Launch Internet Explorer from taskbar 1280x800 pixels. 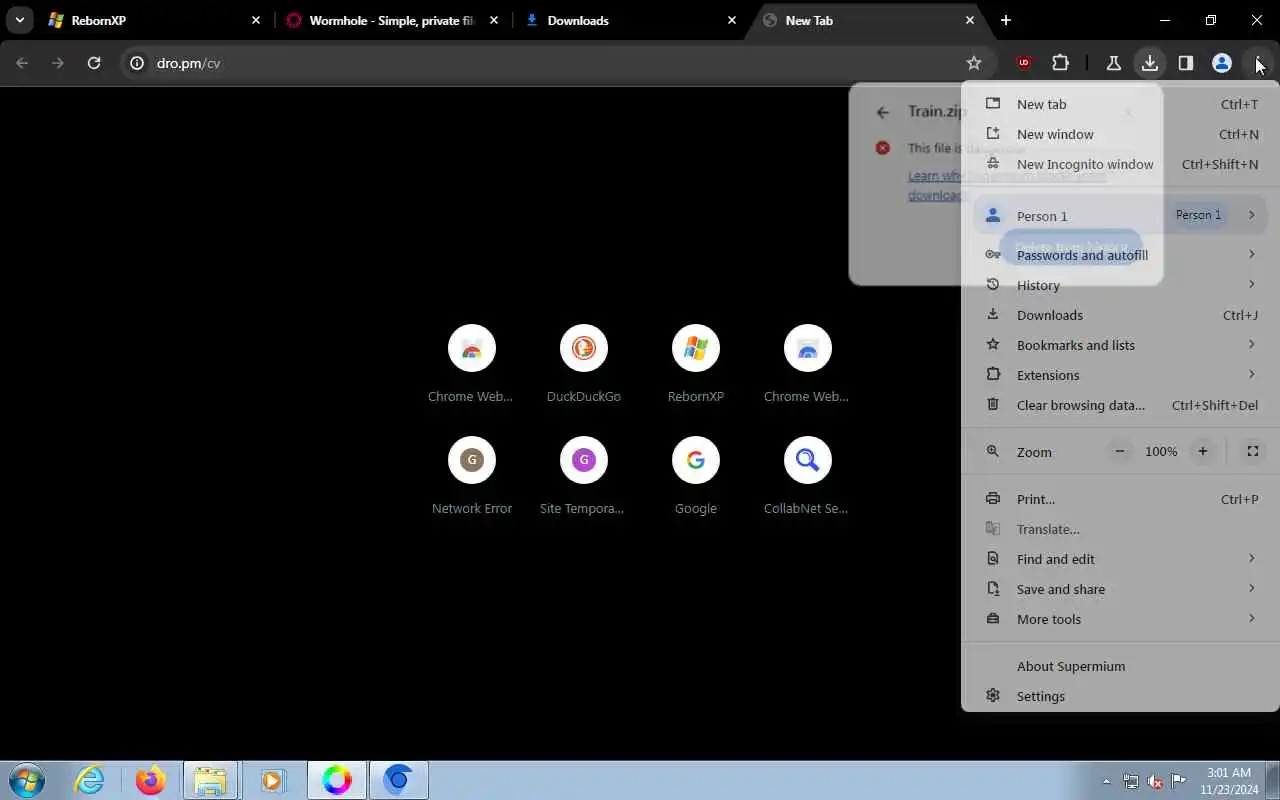click(x=90, y=780)
